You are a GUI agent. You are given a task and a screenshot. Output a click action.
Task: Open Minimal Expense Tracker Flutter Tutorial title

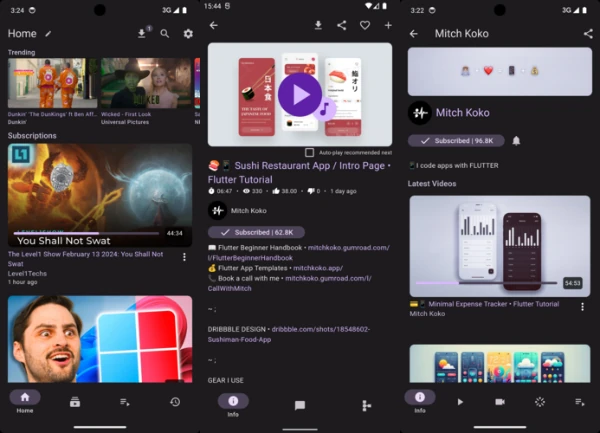click(x=484, y=304)
